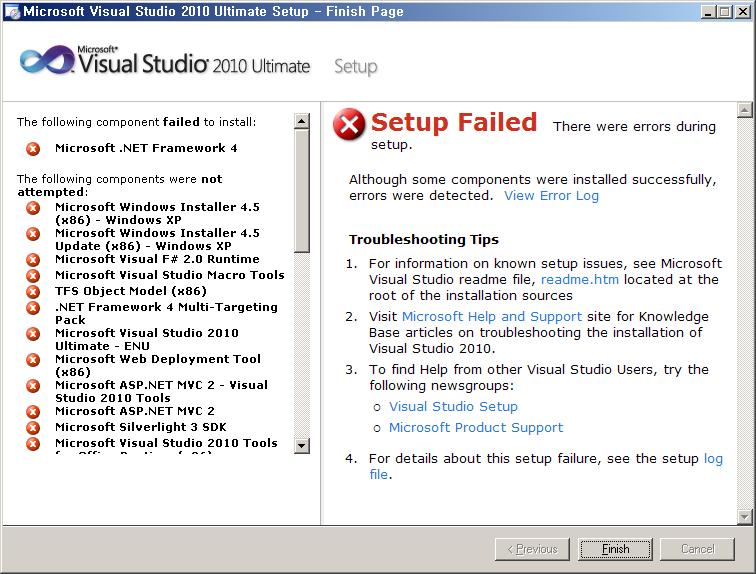Select 'Microsoft Visual Studio Macro Tools' list entry
This screenshot has width=756, height=574.
click(170, 275)
